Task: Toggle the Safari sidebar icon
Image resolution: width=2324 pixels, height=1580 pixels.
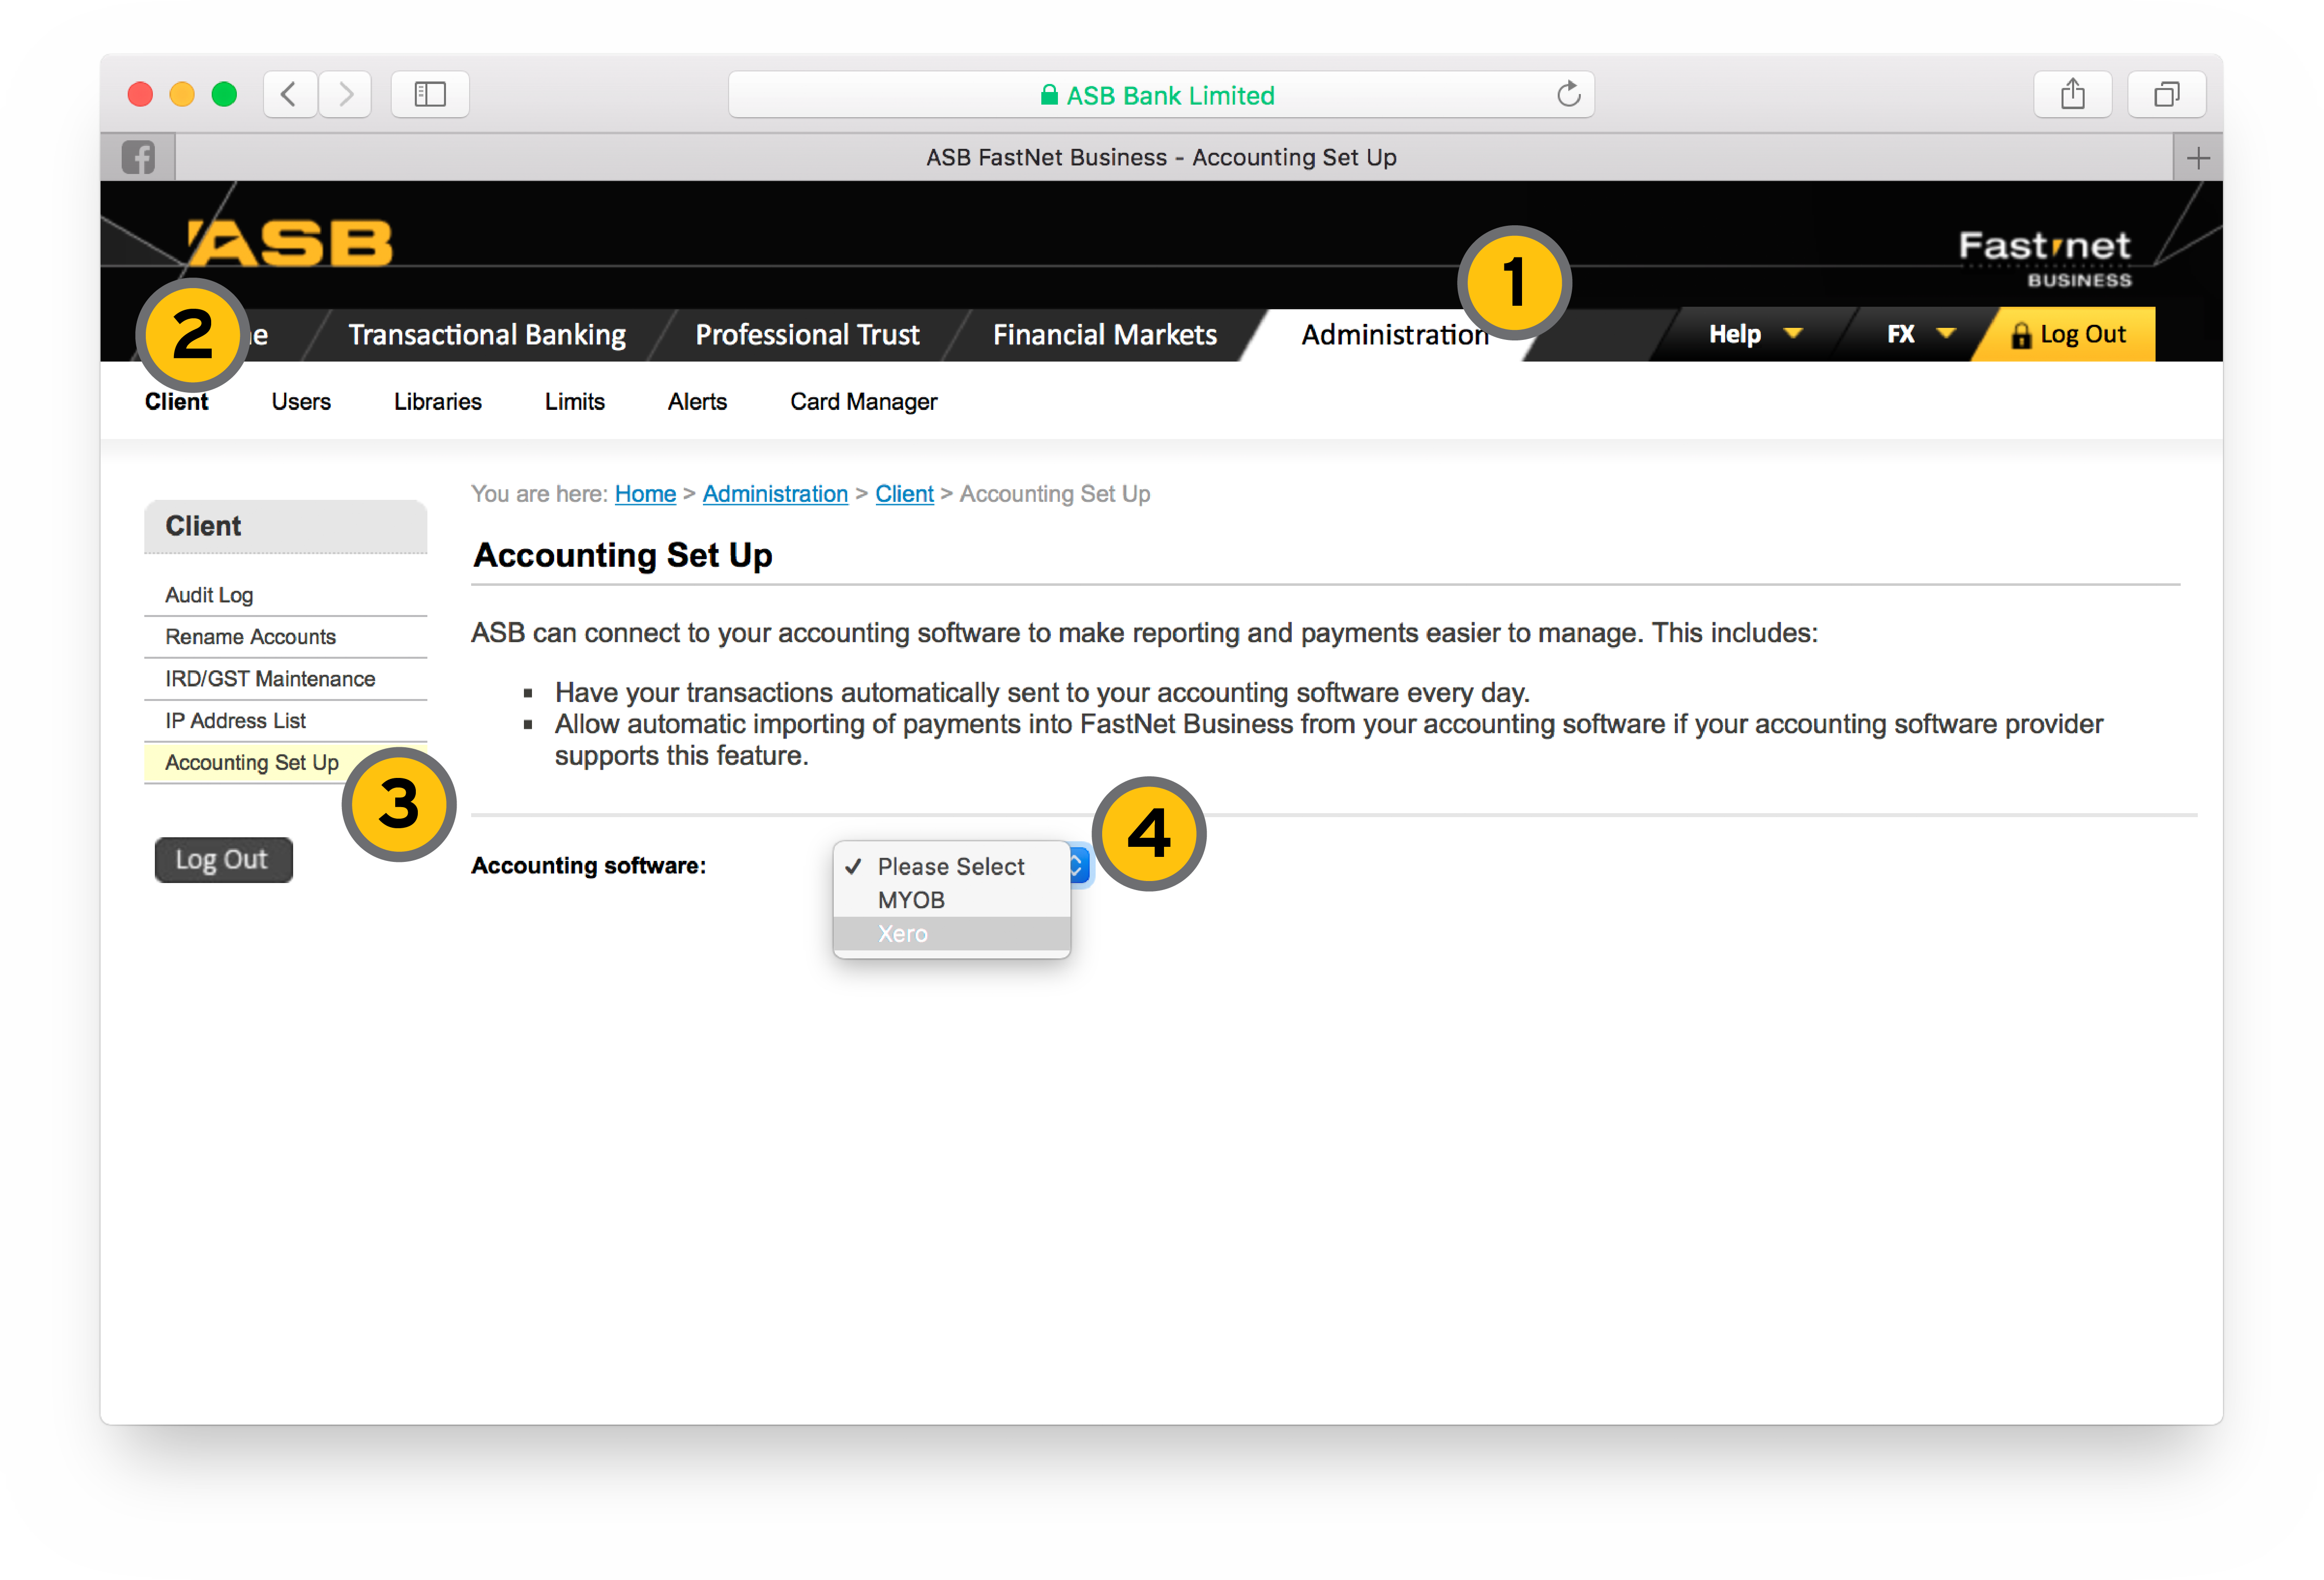Action: pyautogui.click(x=430, y=95)
